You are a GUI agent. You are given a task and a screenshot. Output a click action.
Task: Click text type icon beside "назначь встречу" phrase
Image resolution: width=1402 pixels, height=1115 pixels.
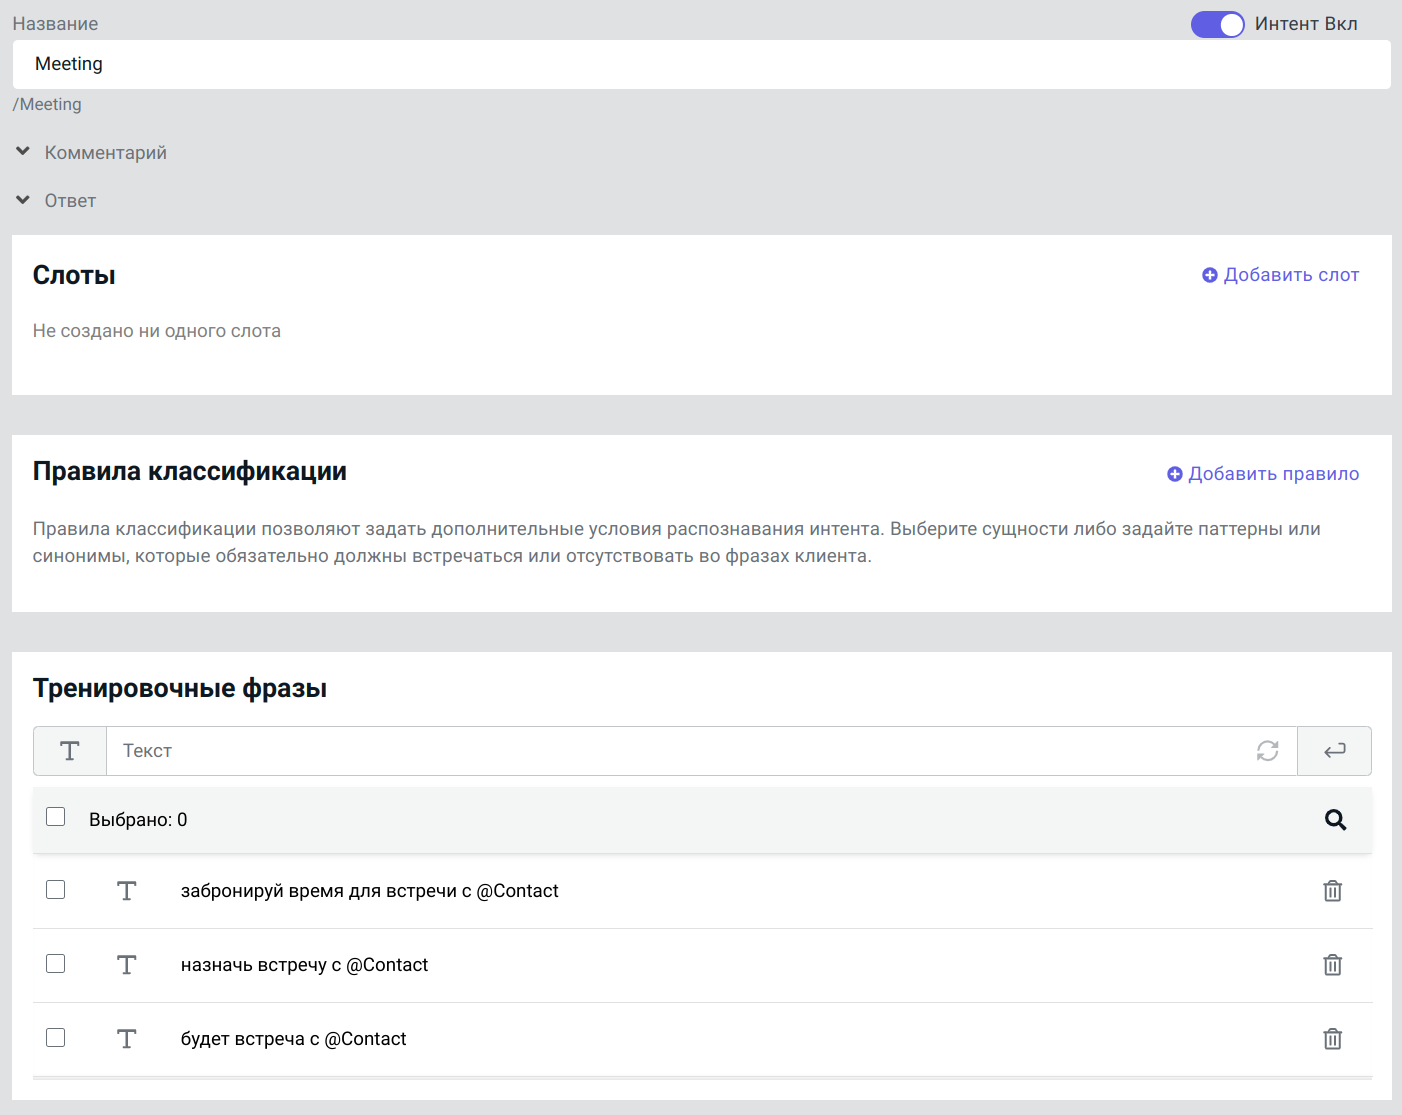[126, 965]
